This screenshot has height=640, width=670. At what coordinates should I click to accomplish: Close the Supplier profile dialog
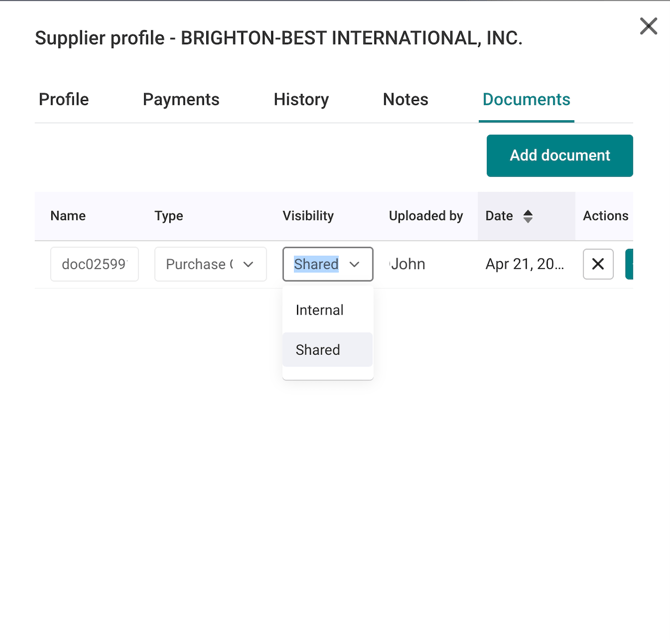click(648, 27)
